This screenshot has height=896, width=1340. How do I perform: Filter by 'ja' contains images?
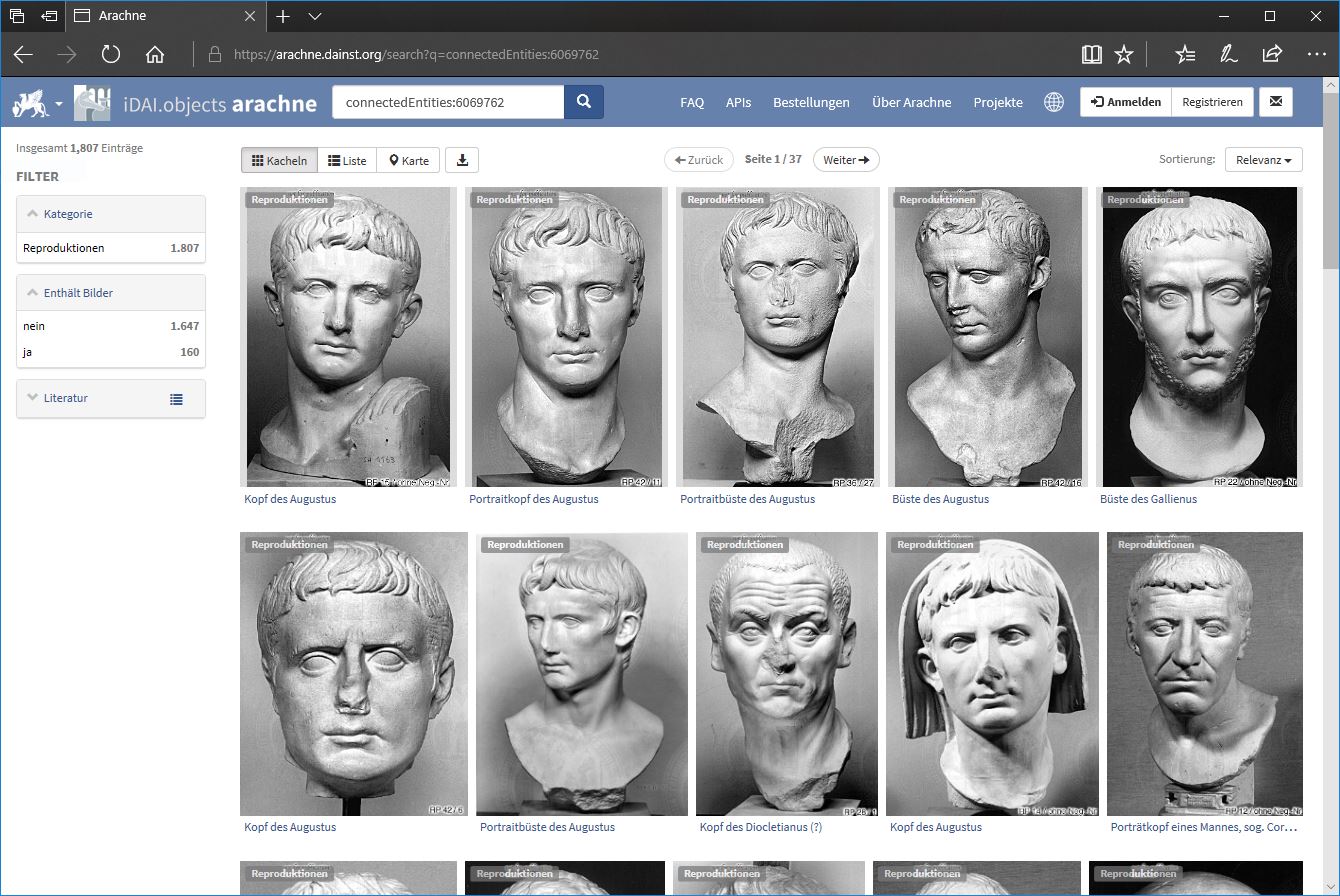(x=31, y=352)
